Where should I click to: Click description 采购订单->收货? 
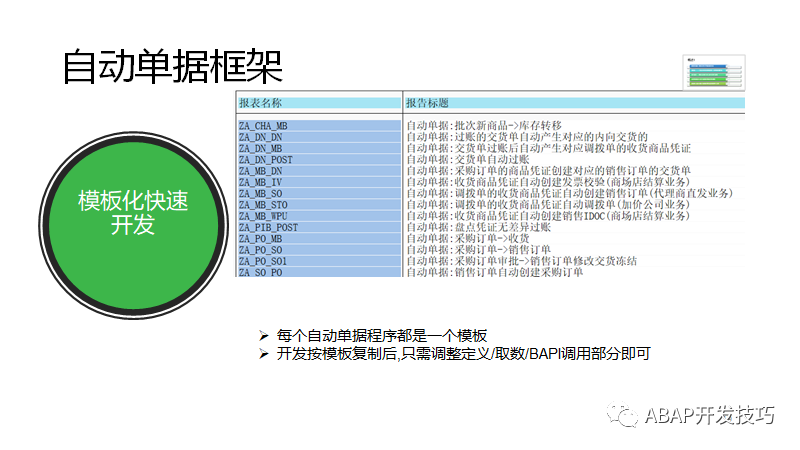(x=492, y=238)
